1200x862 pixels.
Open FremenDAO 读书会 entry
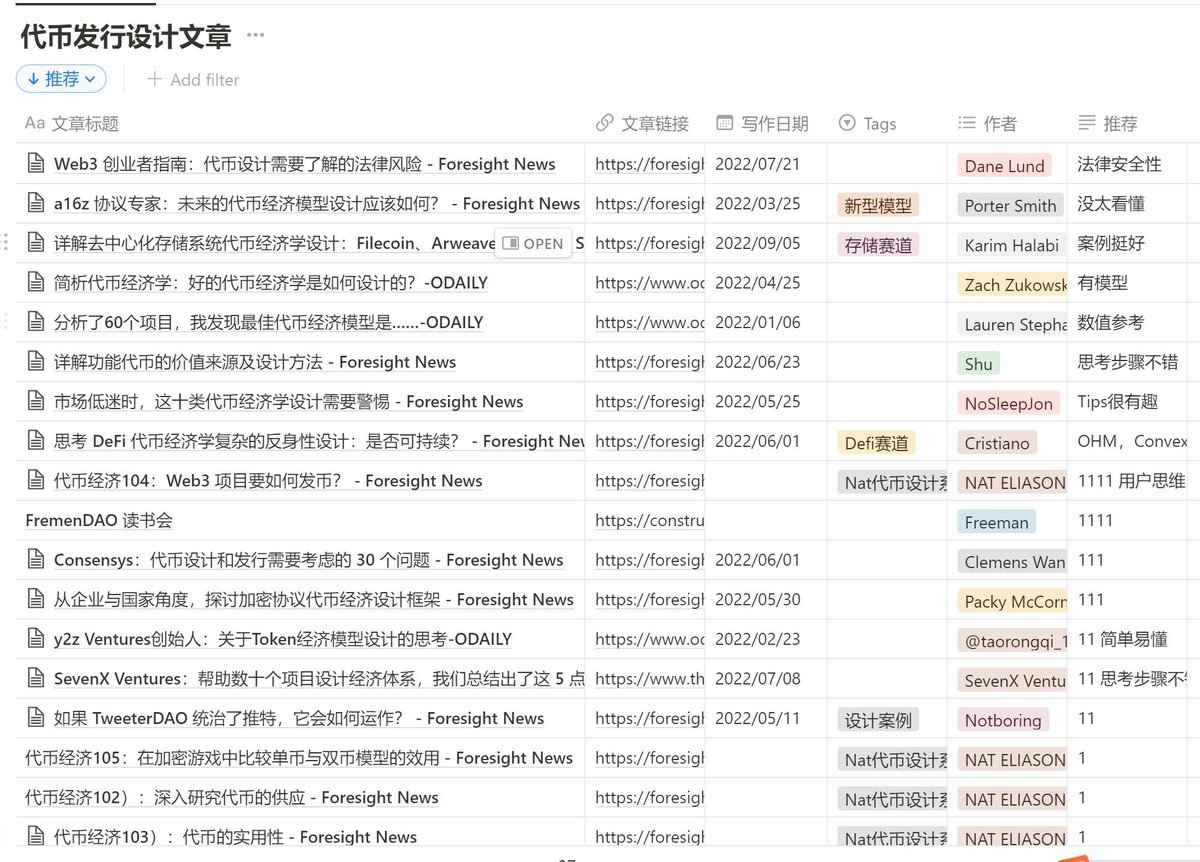pos(100,520)
